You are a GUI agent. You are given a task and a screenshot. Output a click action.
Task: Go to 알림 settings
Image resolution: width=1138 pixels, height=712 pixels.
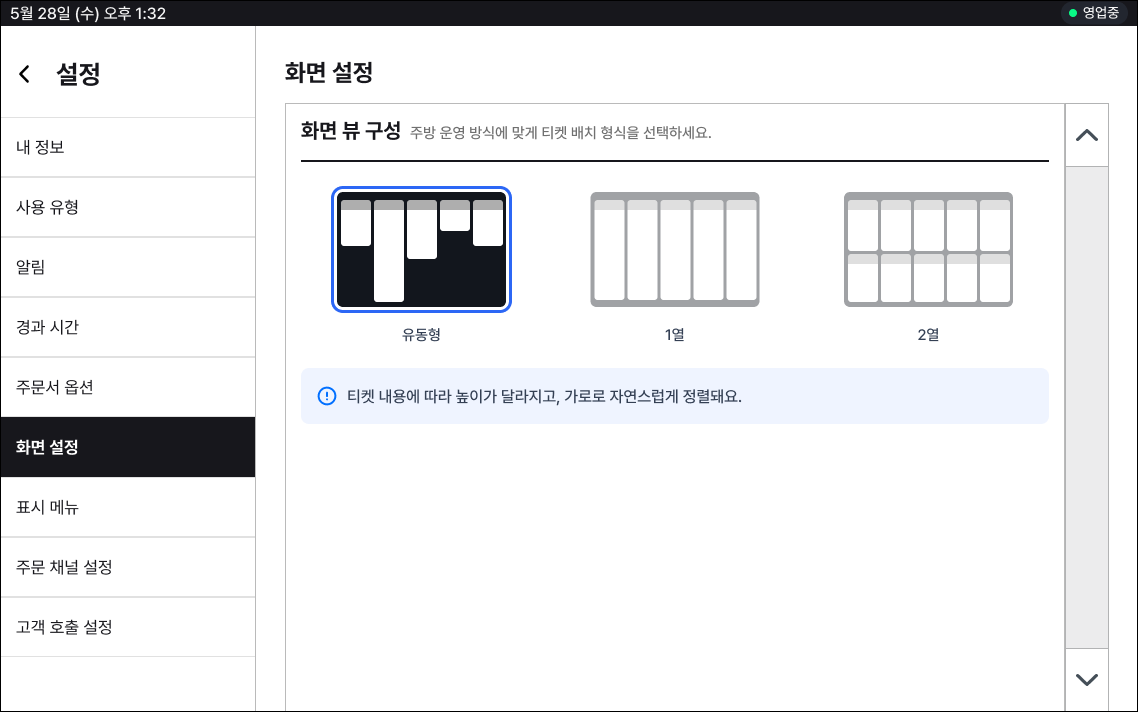coord(128,268)
